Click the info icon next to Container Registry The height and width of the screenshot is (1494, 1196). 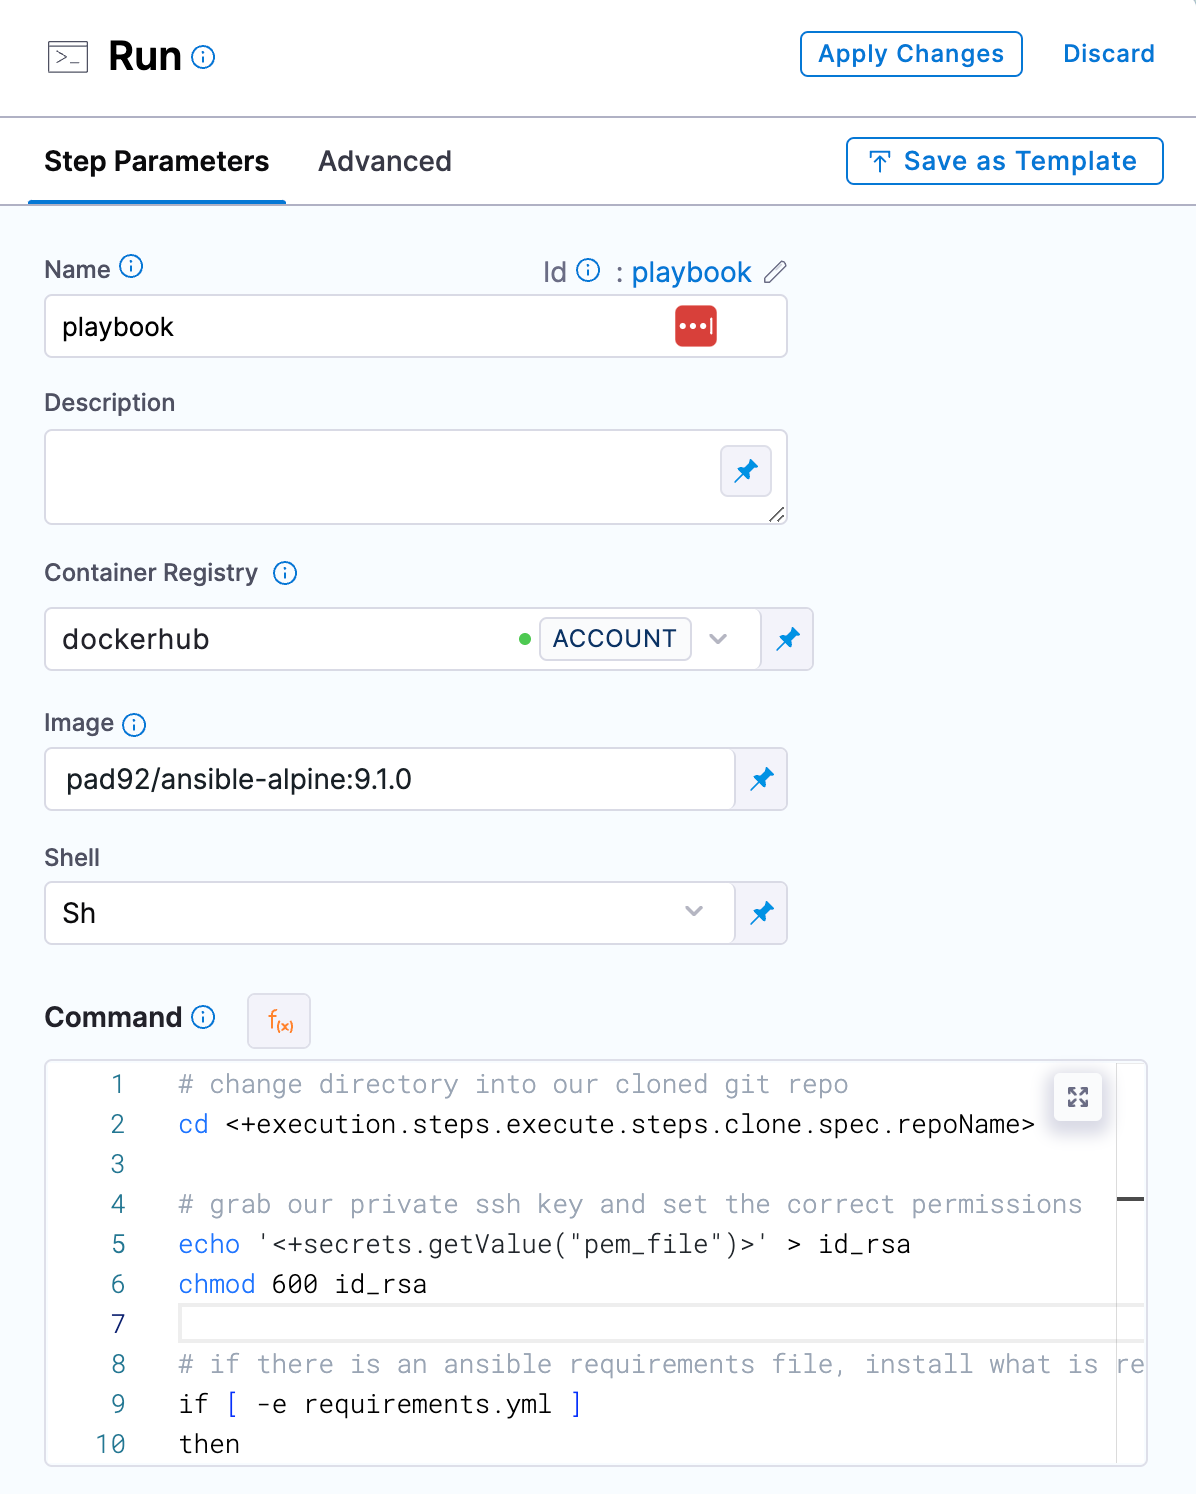pos(285,573)
